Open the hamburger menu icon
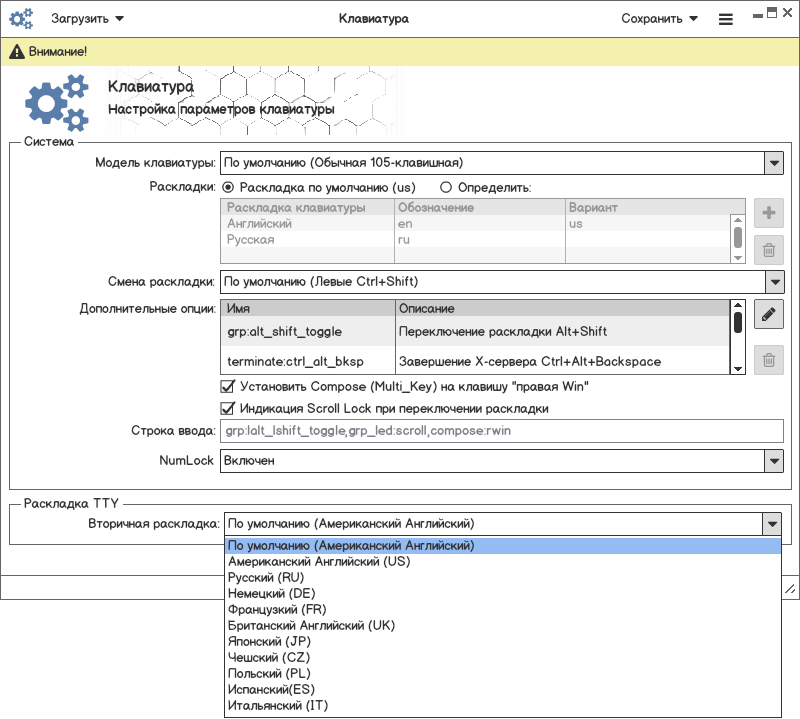This screenshot has width=800, height=719. point(725,19)
